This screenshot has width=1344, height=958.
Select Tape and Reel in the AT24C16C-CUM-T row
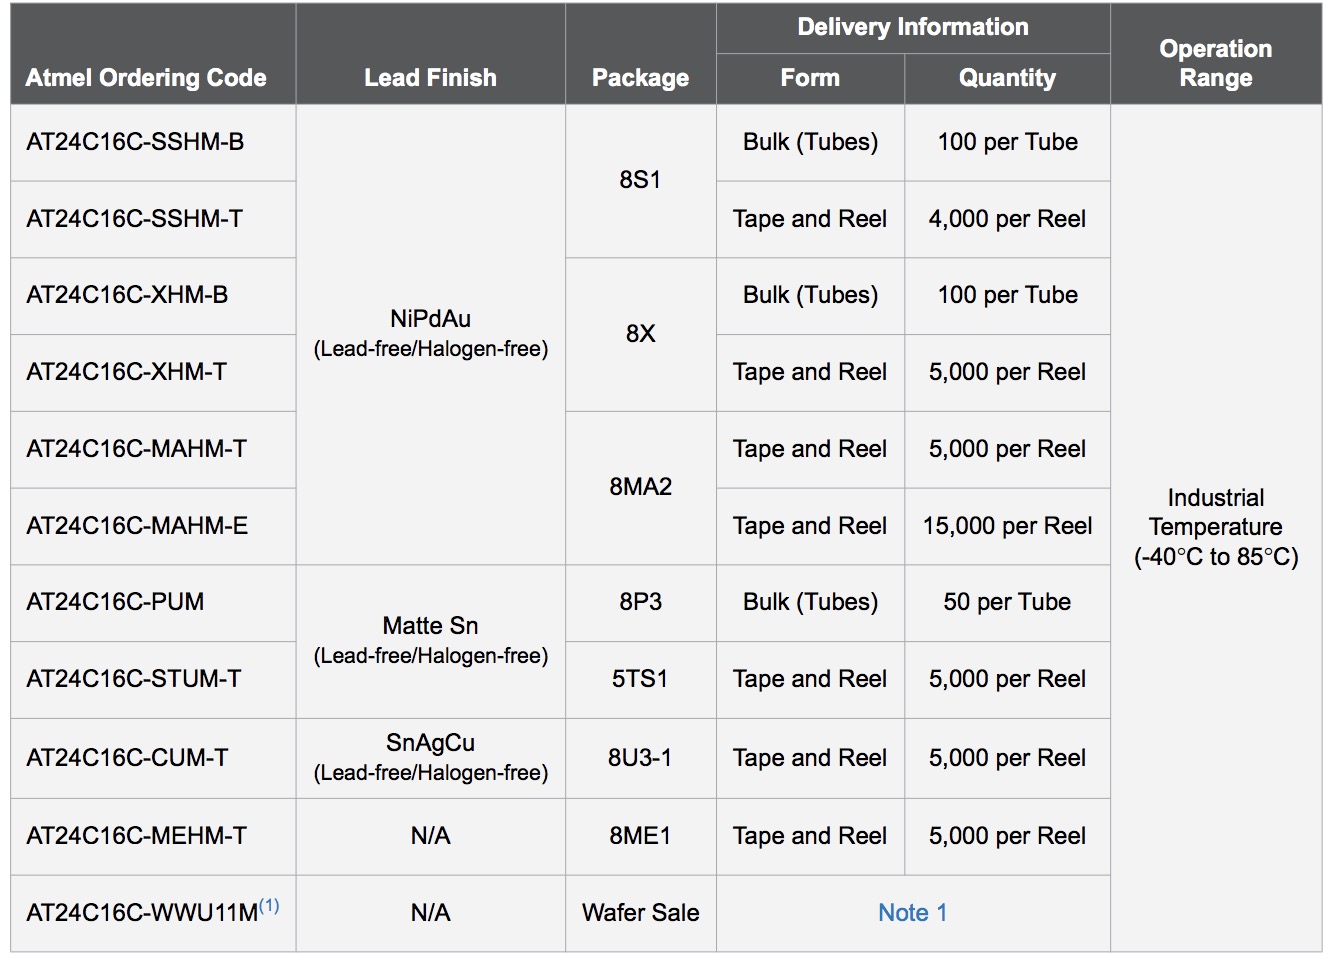810,758
